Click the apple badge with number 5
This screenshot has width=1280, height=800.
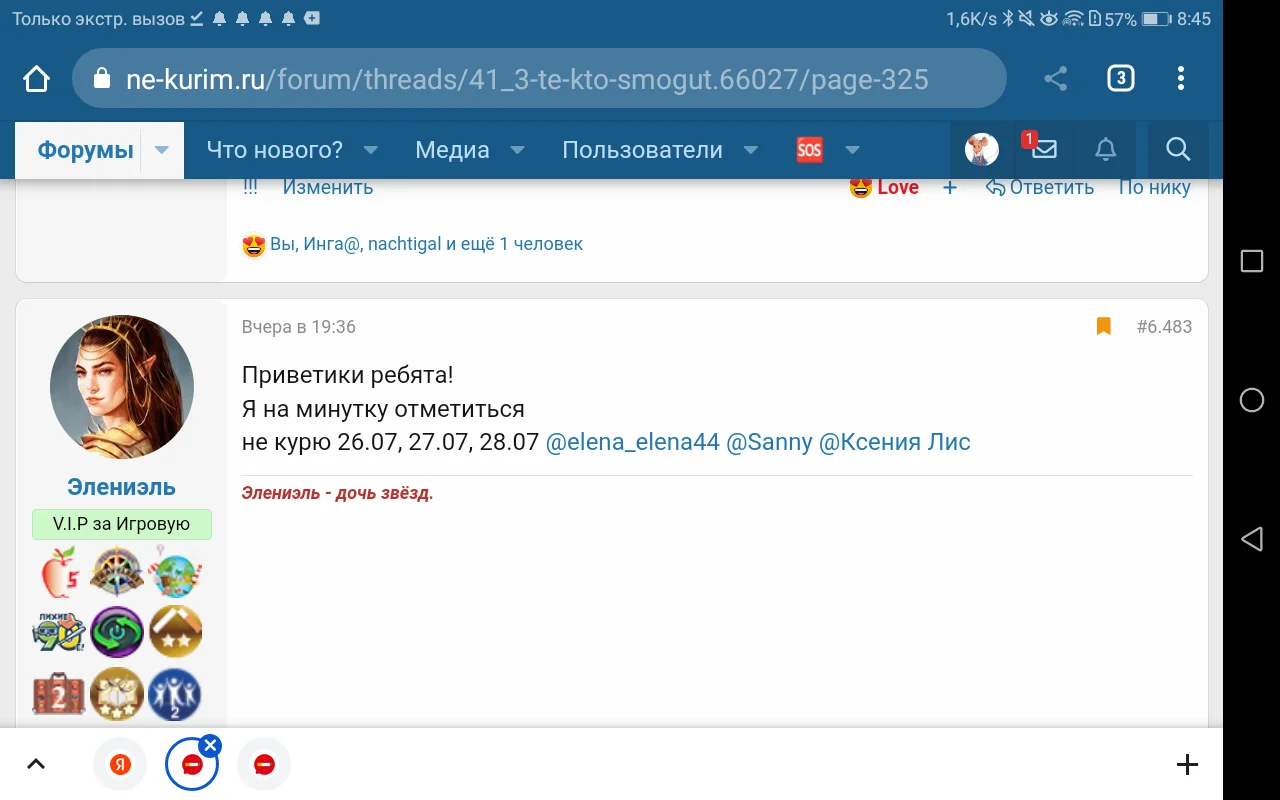[57, 572]
